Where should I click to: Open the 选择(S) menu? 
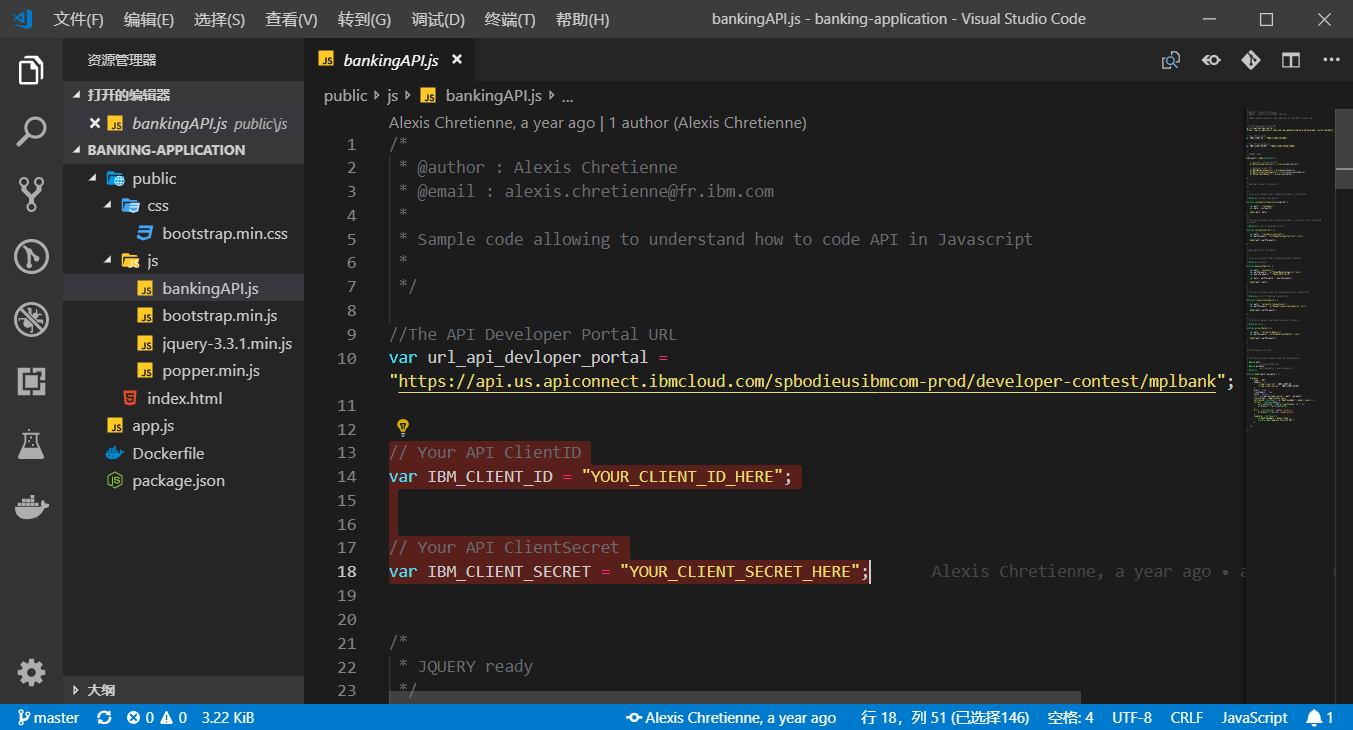coord(220,19)
